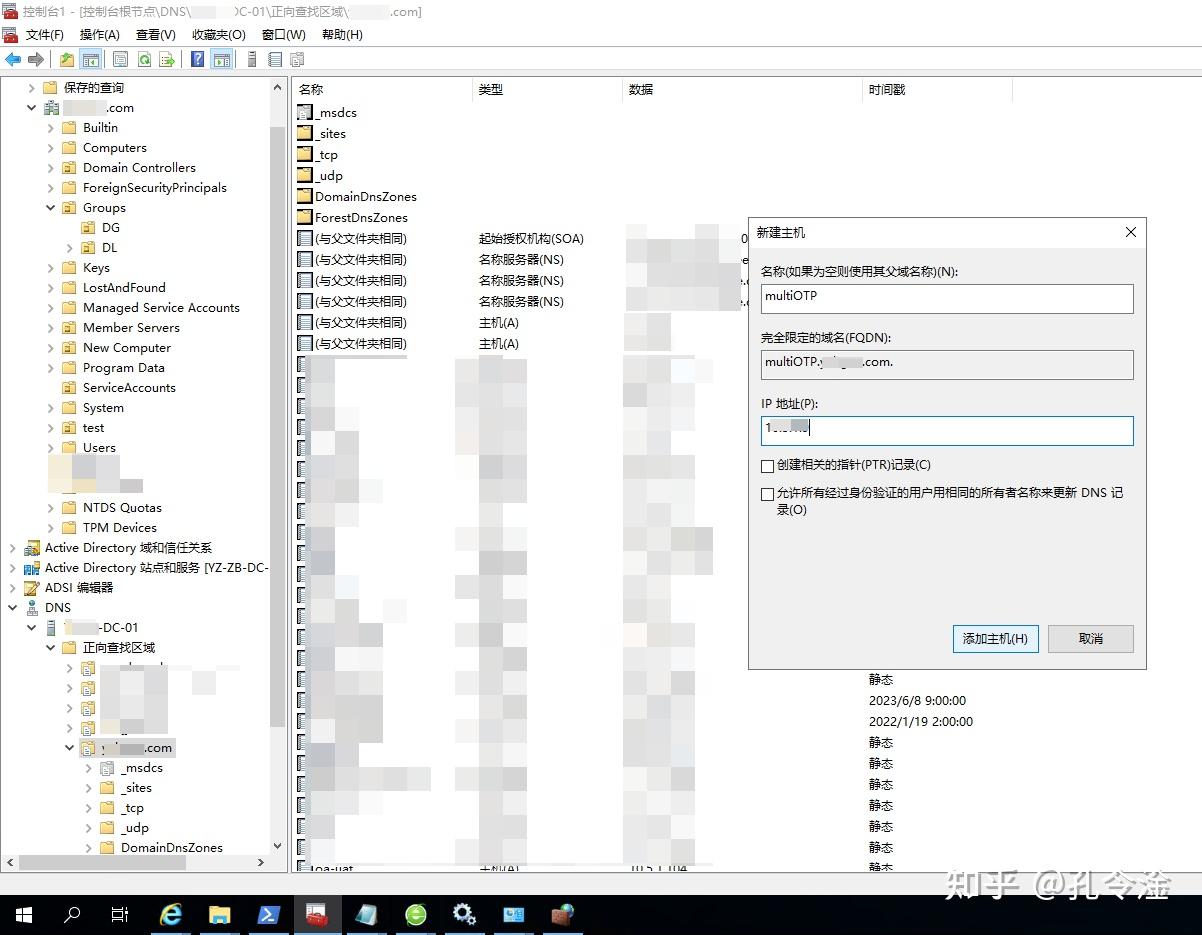The height and width of the screenshot is (935, 1202).
Task: Click tree scrollbar down arrow
Action: pyautogui.click(x=278, y=846)
